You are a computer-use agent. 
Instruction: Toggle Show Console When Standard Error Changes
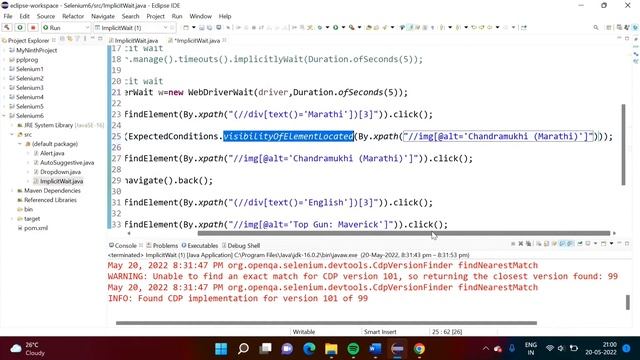(x=571, y=244)
